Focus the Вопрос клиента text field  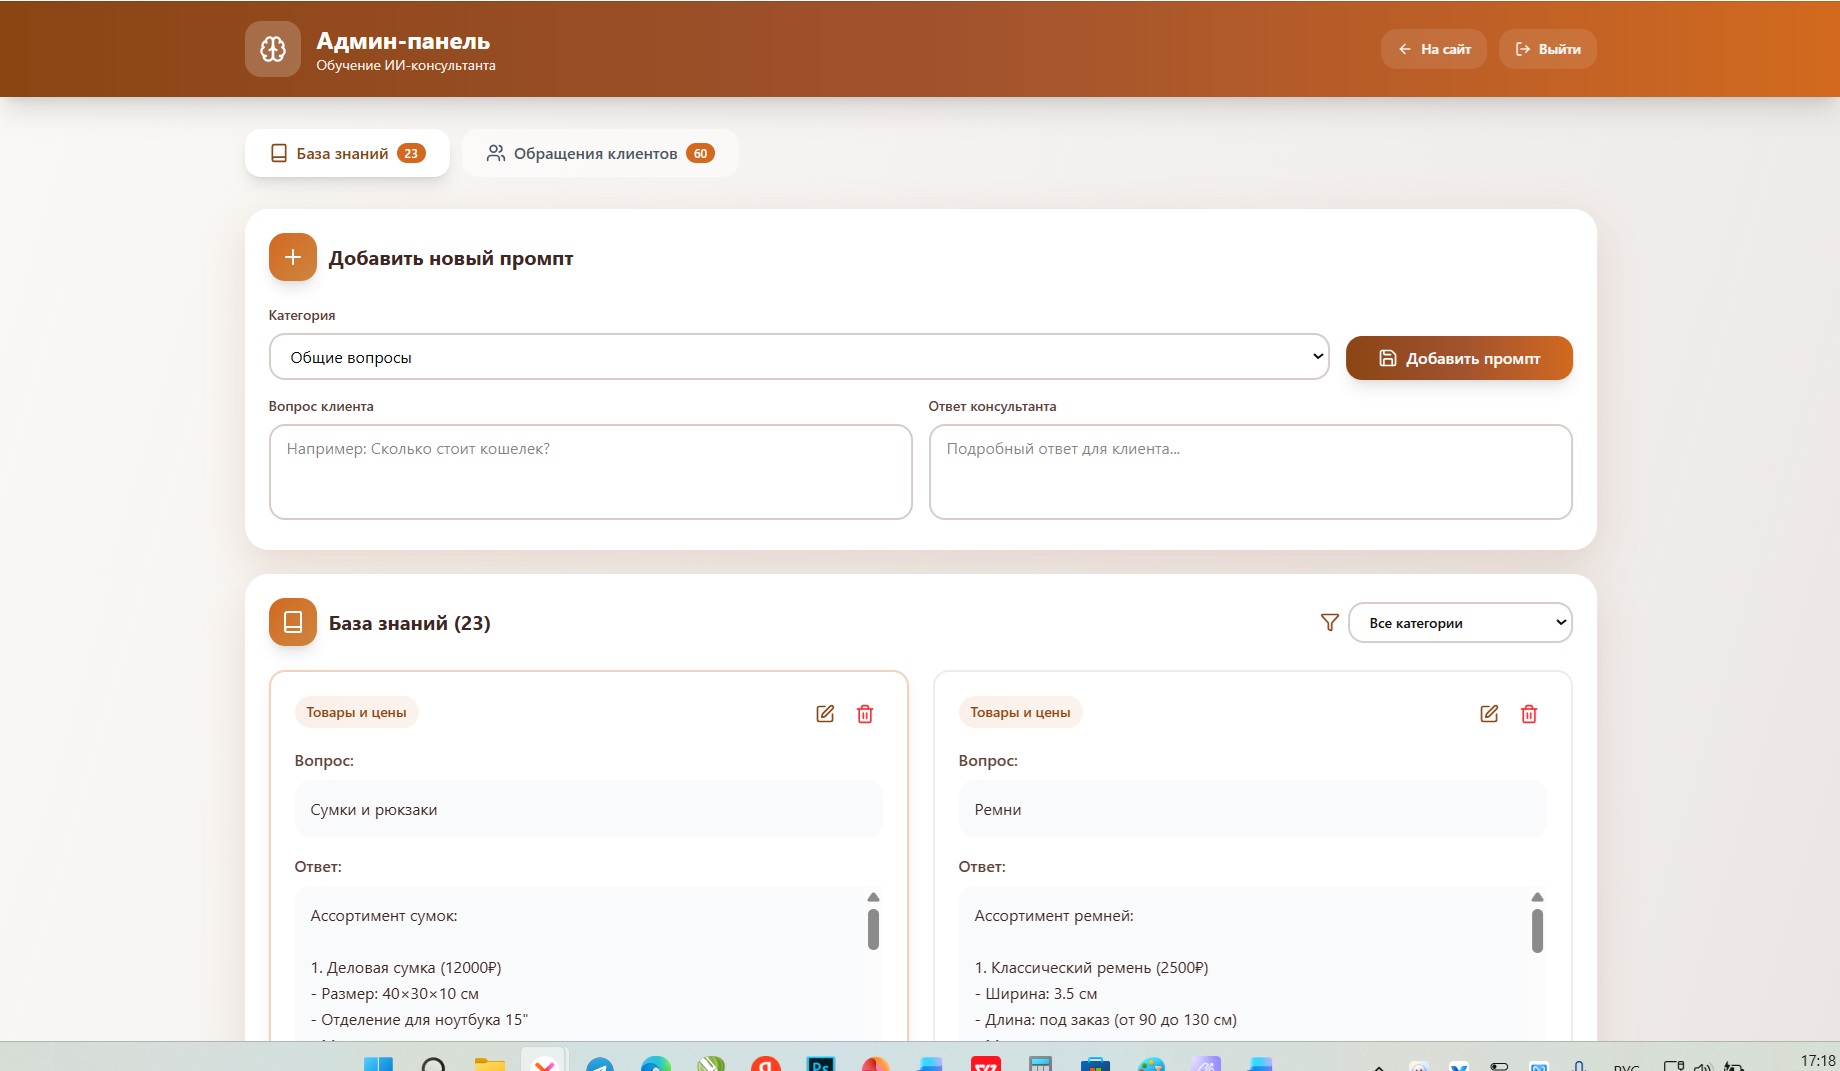tap(591, 472)
